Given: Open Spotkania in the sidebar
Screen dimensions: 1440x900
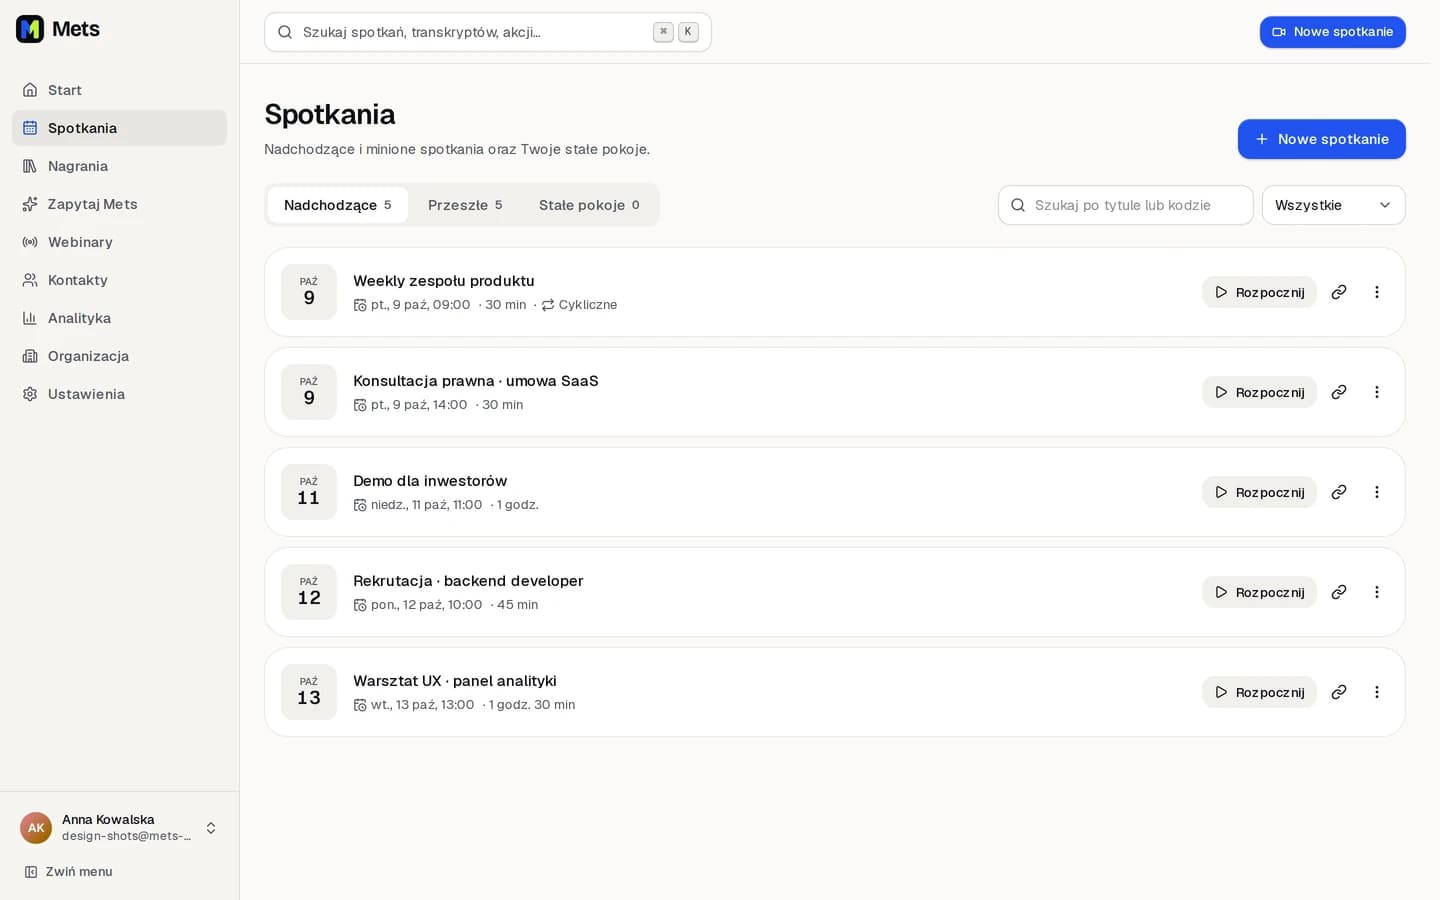Looking at the screenshot, I should click(x=119, y=128).
